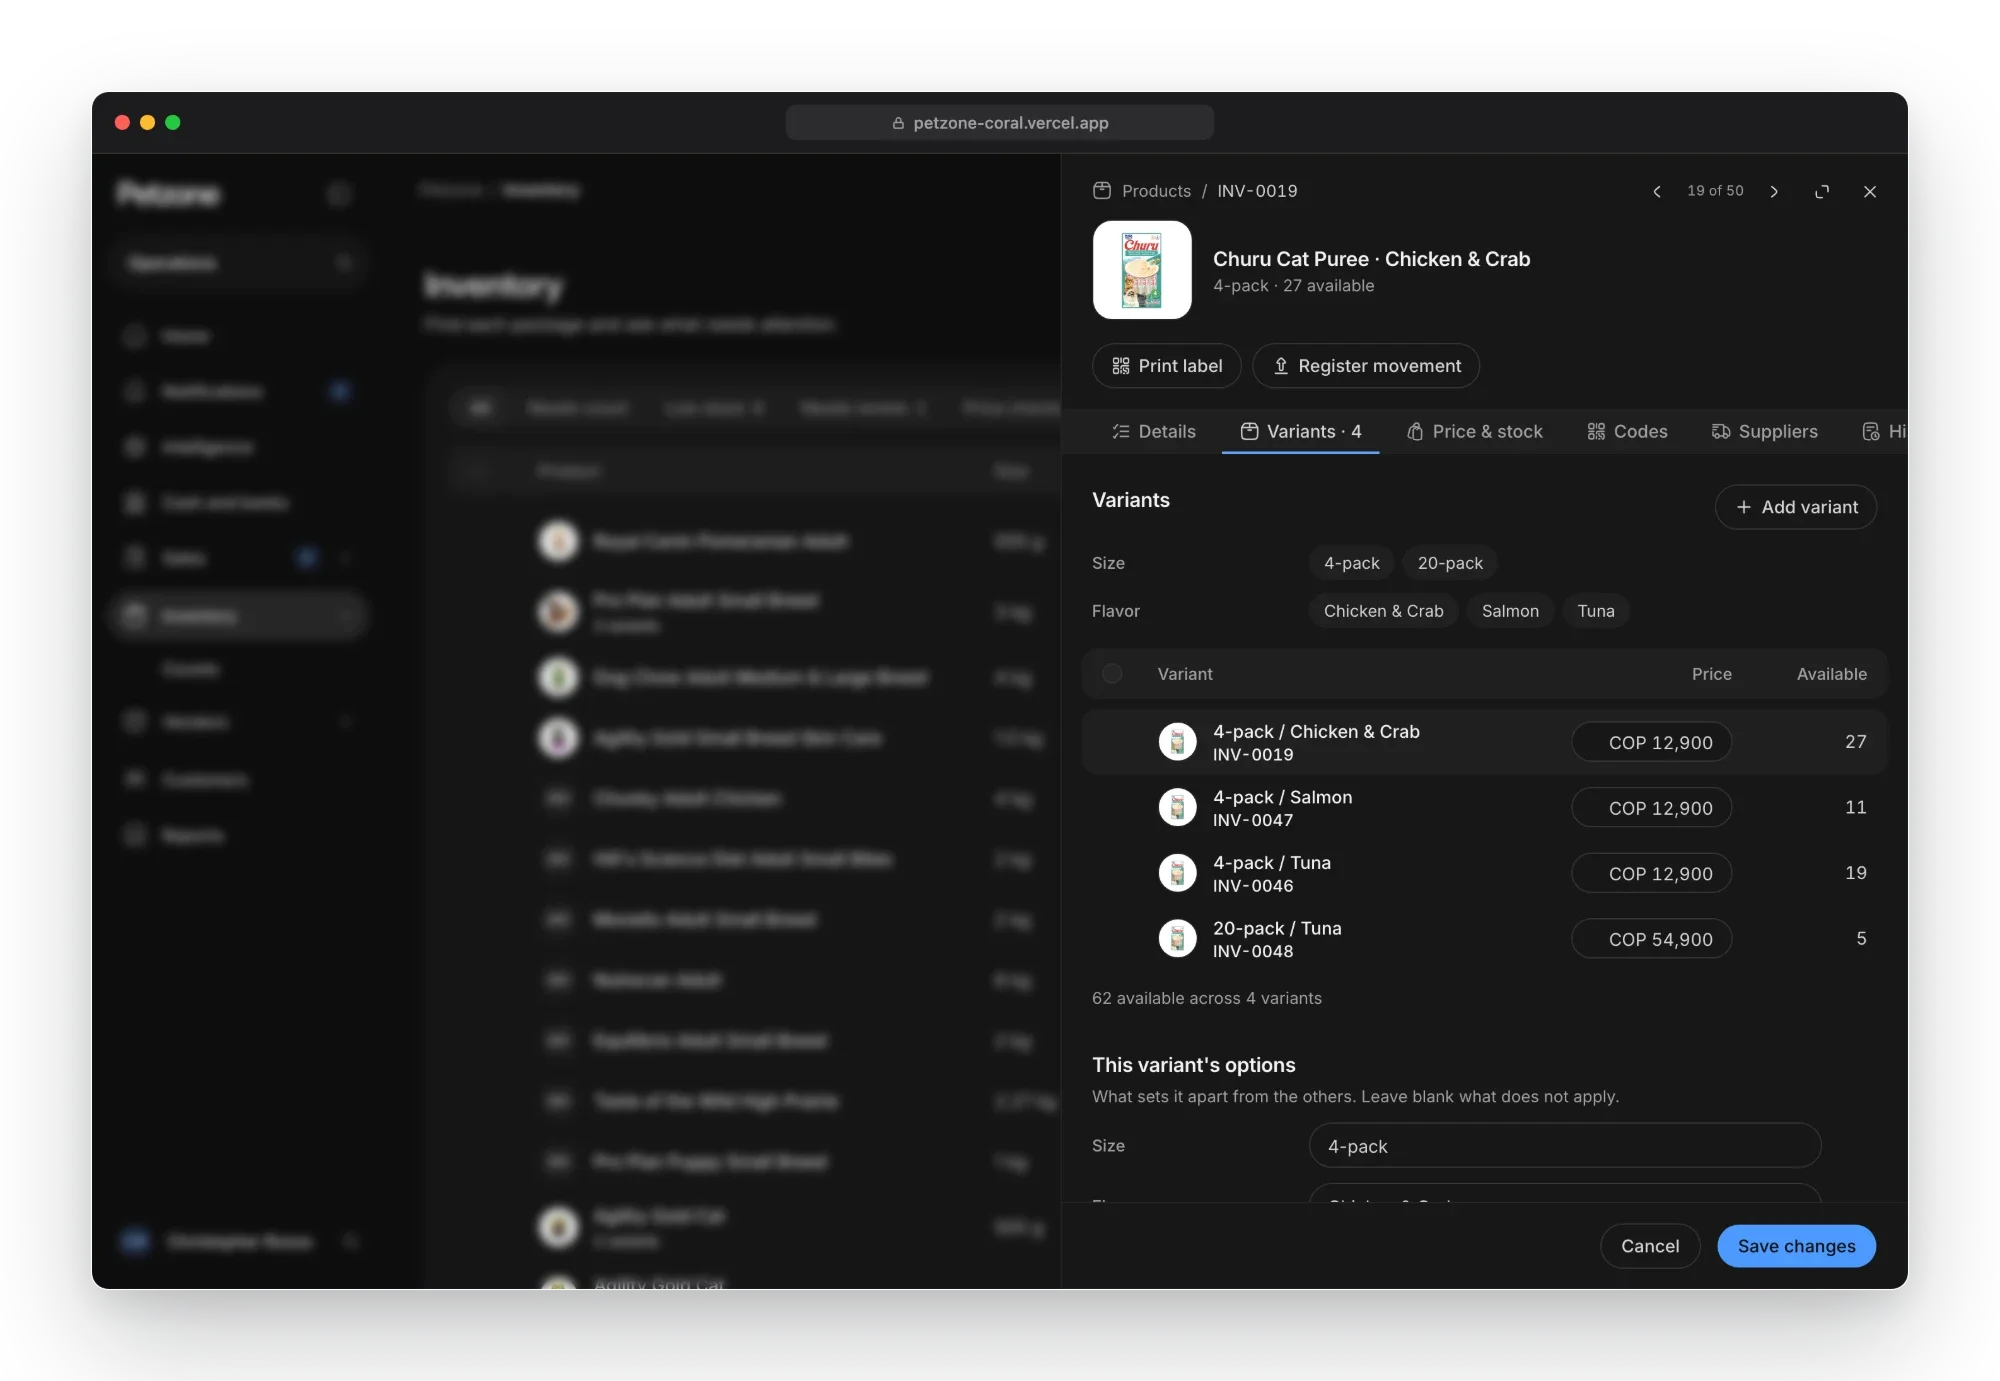Open the Products breadcrumb link
This screenshot has width=2000, height=1381.
pos(1156,191)
